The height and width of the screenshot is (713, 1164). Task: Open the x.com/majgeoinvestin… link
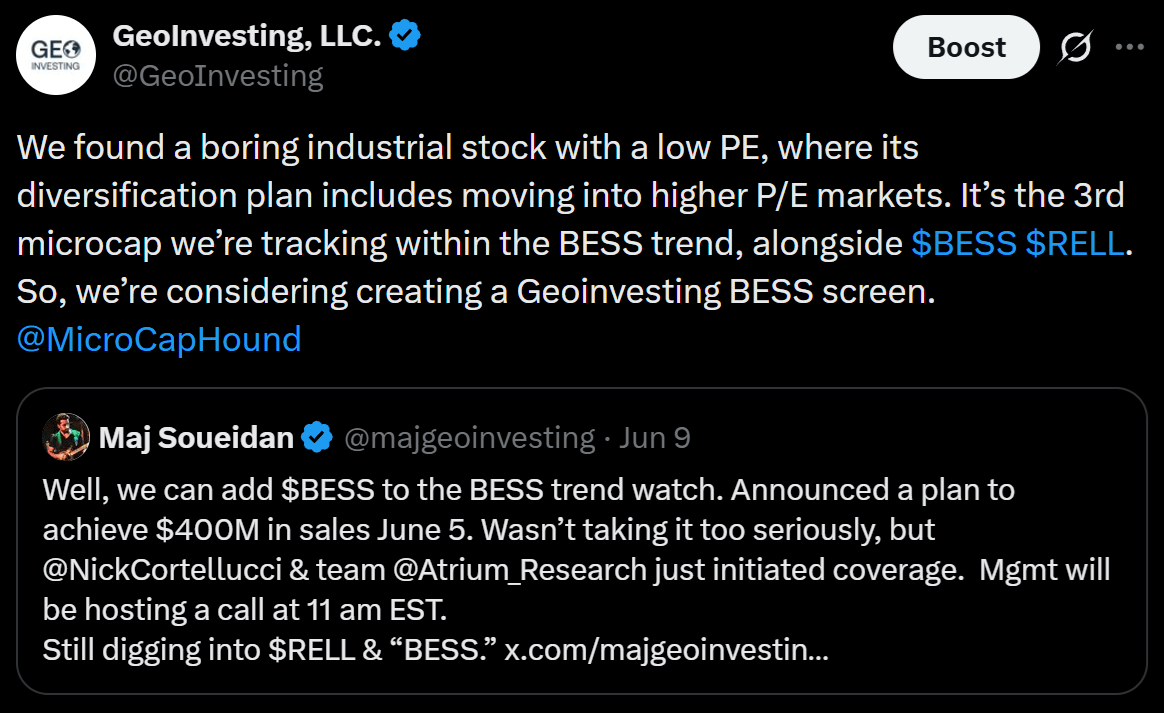[x=666, y=650]
